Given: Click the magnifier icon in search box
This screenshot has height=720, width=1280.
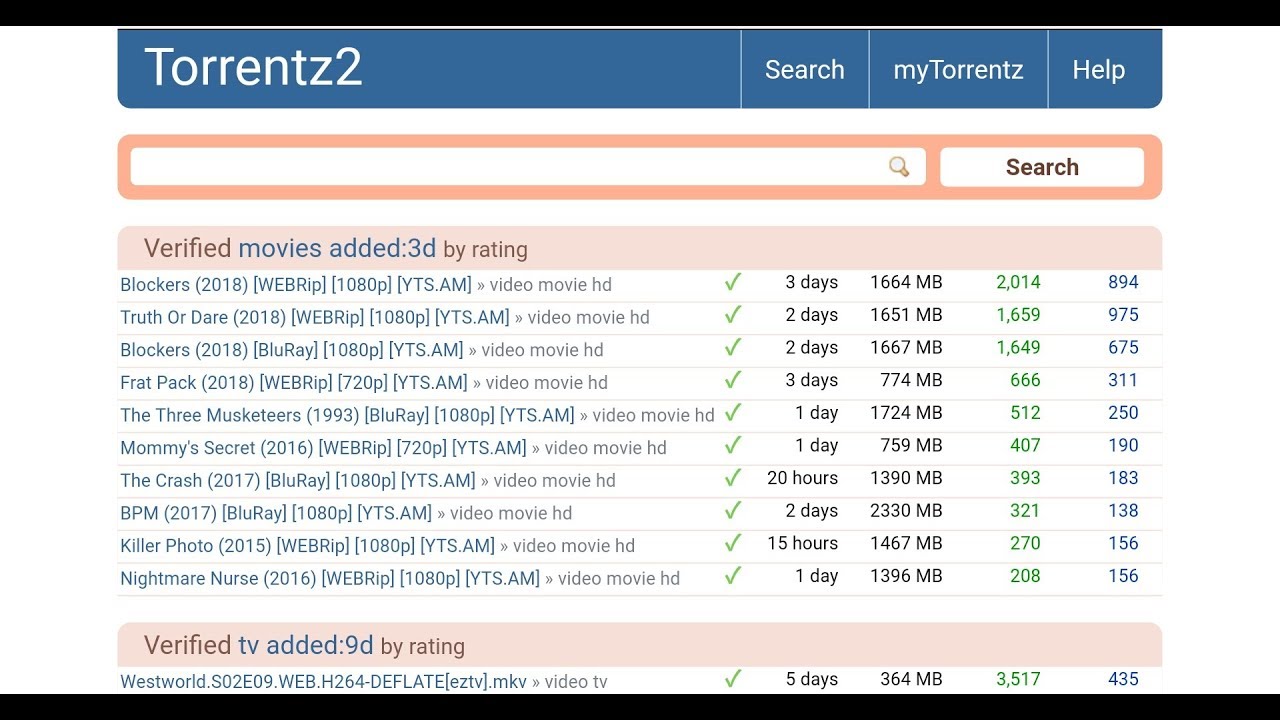Looking at the screenshot, I should tap(899, 167).
